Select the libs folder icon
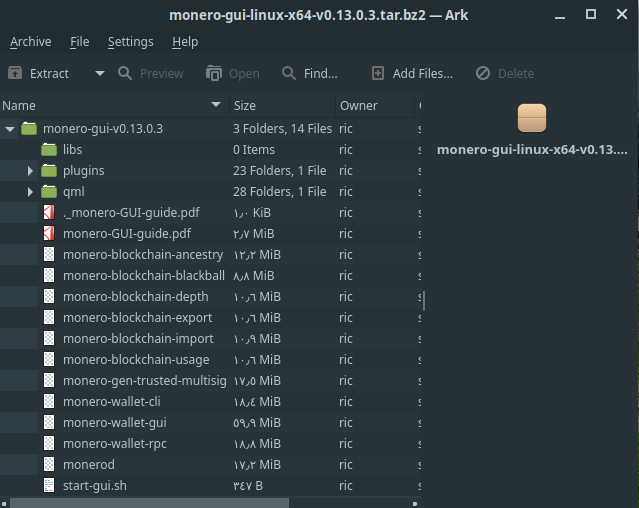Screen dimensions: 639x508 pyautogui.click(x=49, y=150)
